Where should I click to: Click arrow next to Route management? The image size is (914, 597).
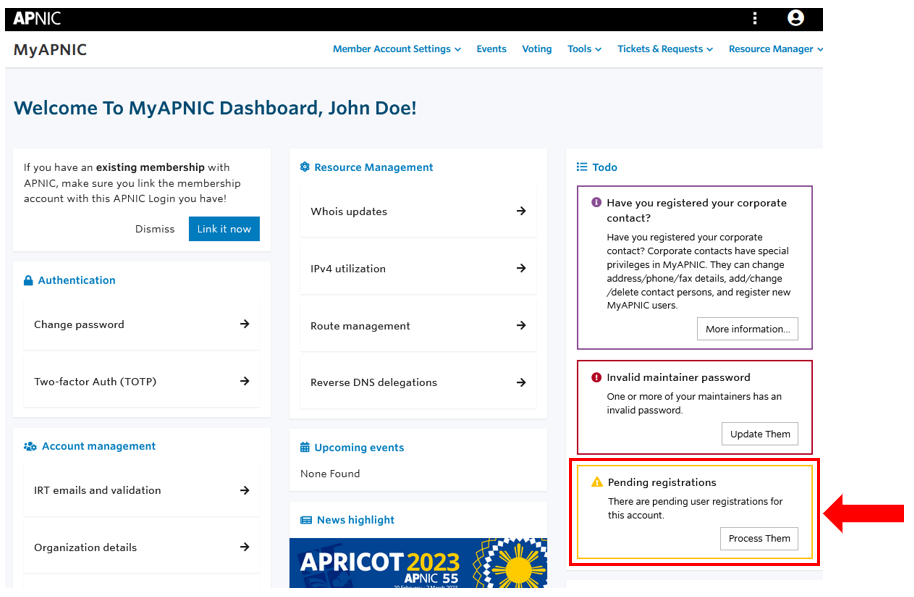521,325
